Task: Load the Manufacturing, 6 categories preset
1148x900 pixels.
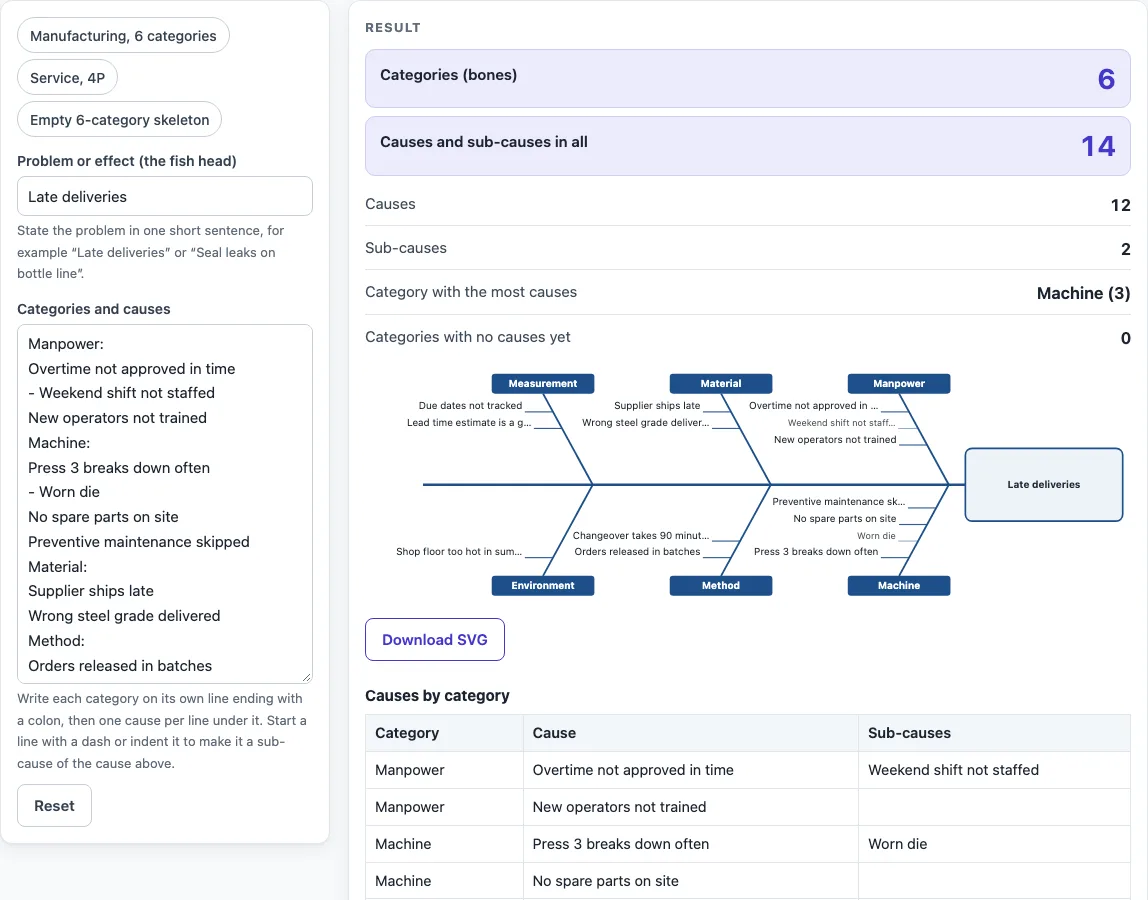Action: pos(123,36)
